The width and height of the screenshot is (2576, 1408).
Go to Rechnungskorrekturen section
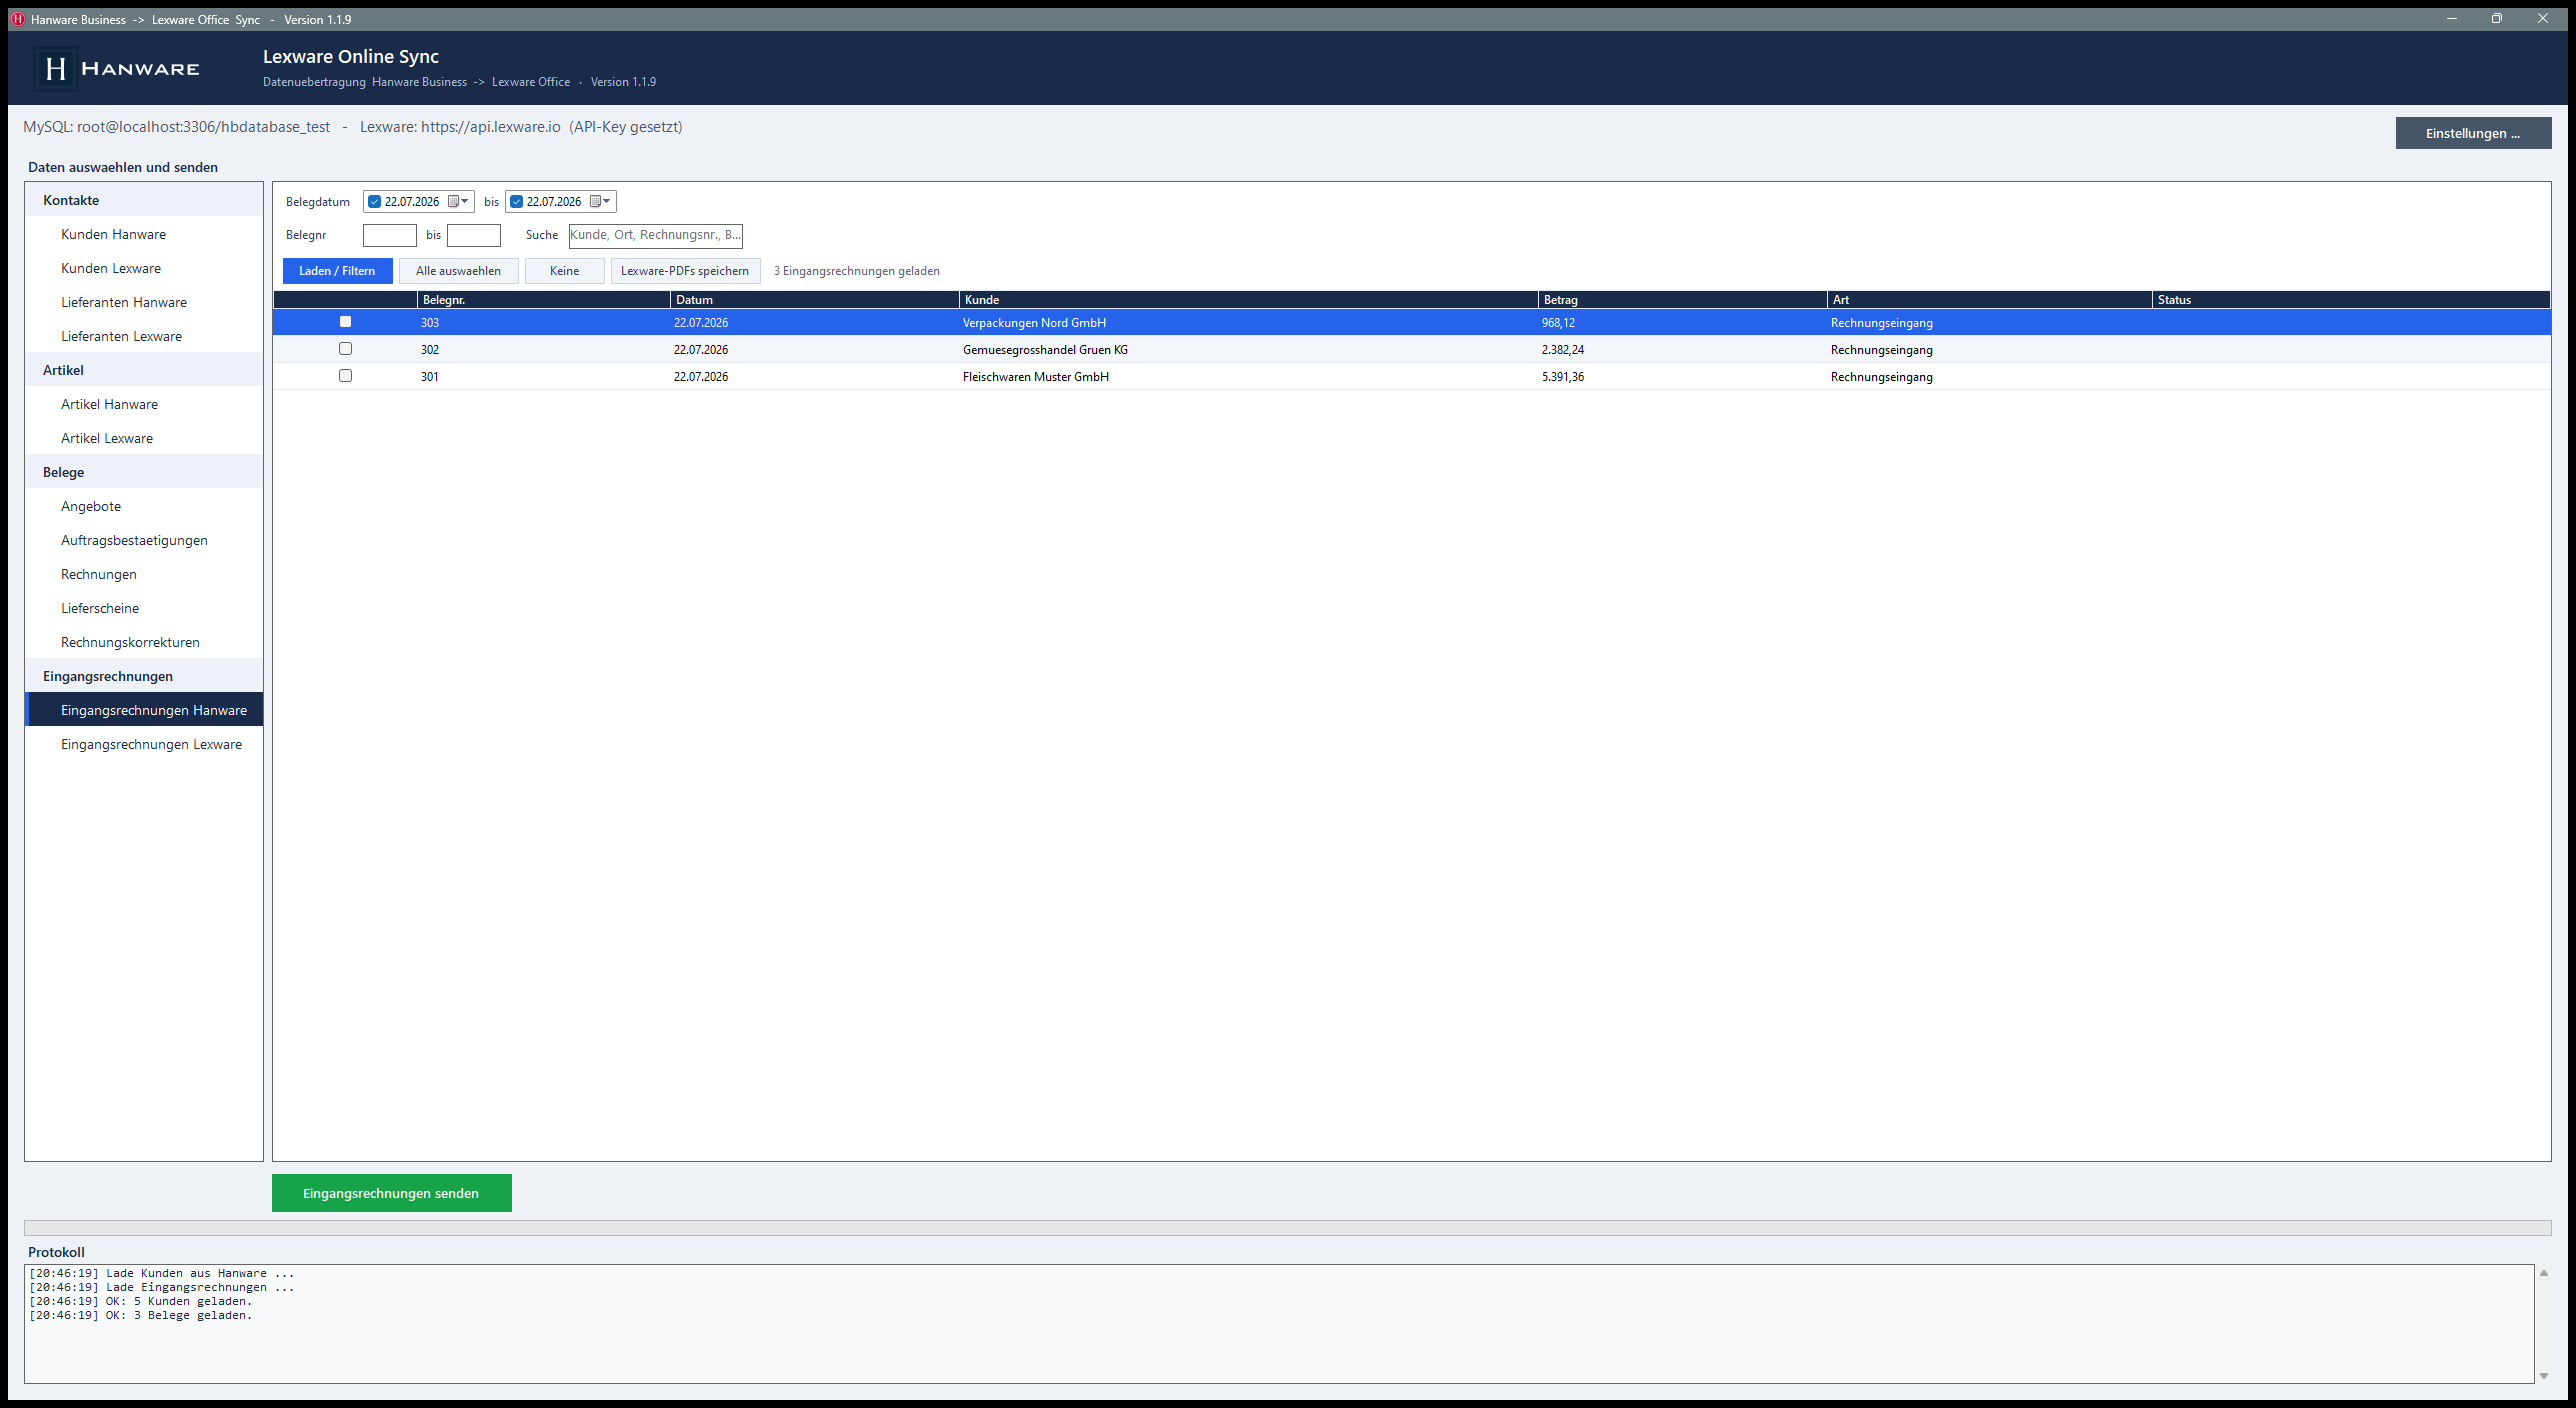coord(144,642)
